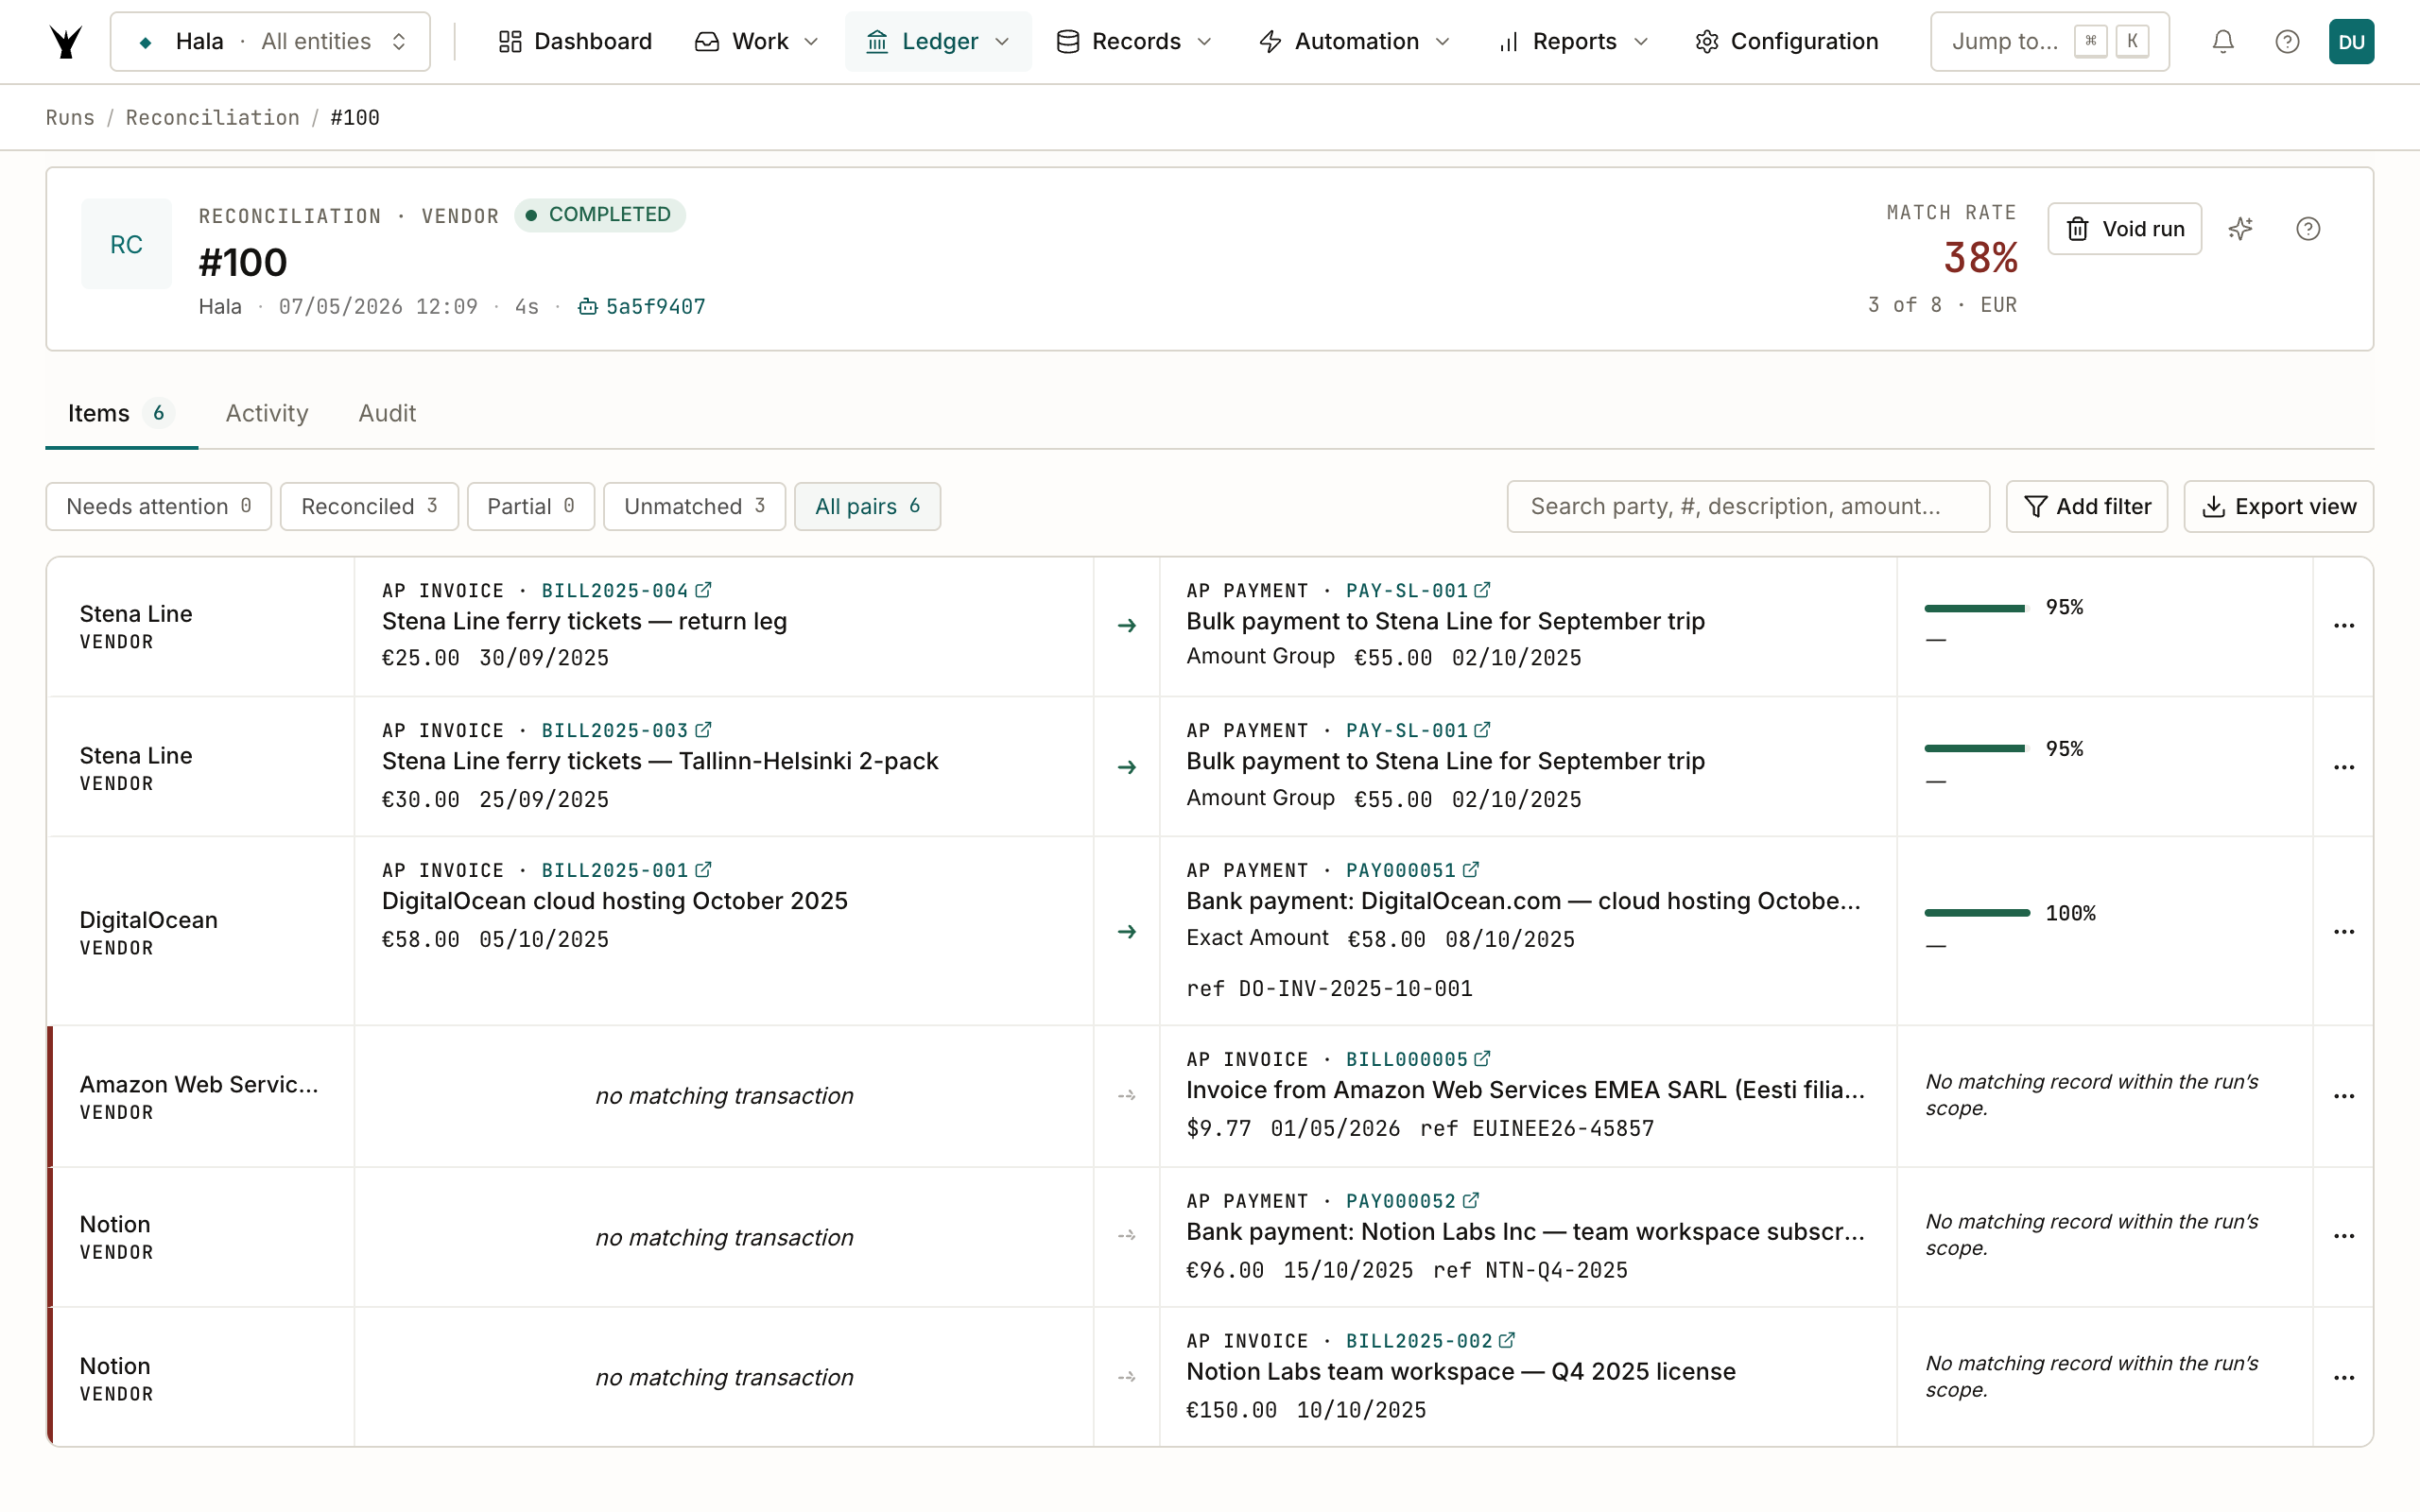The height and width of the screenshot is (1512, 2420).
Task: Filter by Unmatched pairs
Action: click(694, 506)
